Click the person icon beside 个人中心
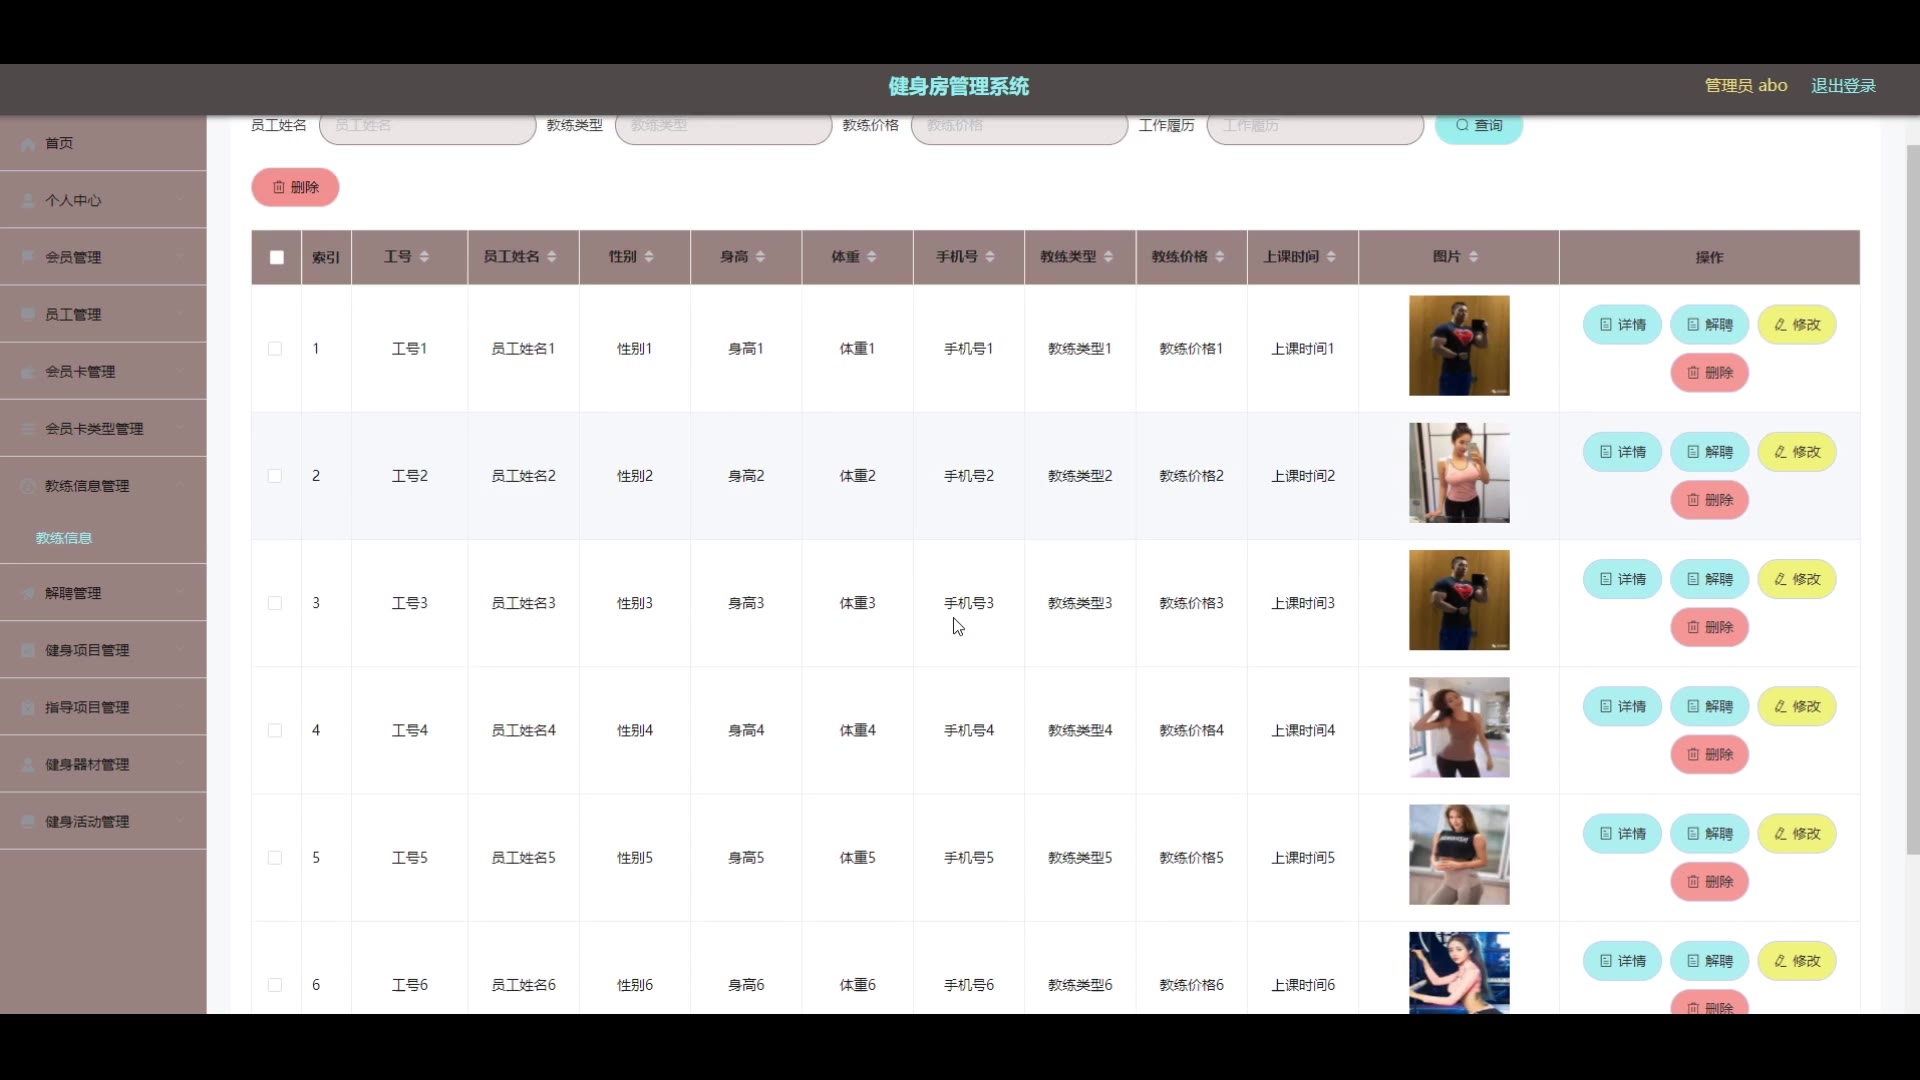Screen dimensions: 1920x1080 pos(28,201)
